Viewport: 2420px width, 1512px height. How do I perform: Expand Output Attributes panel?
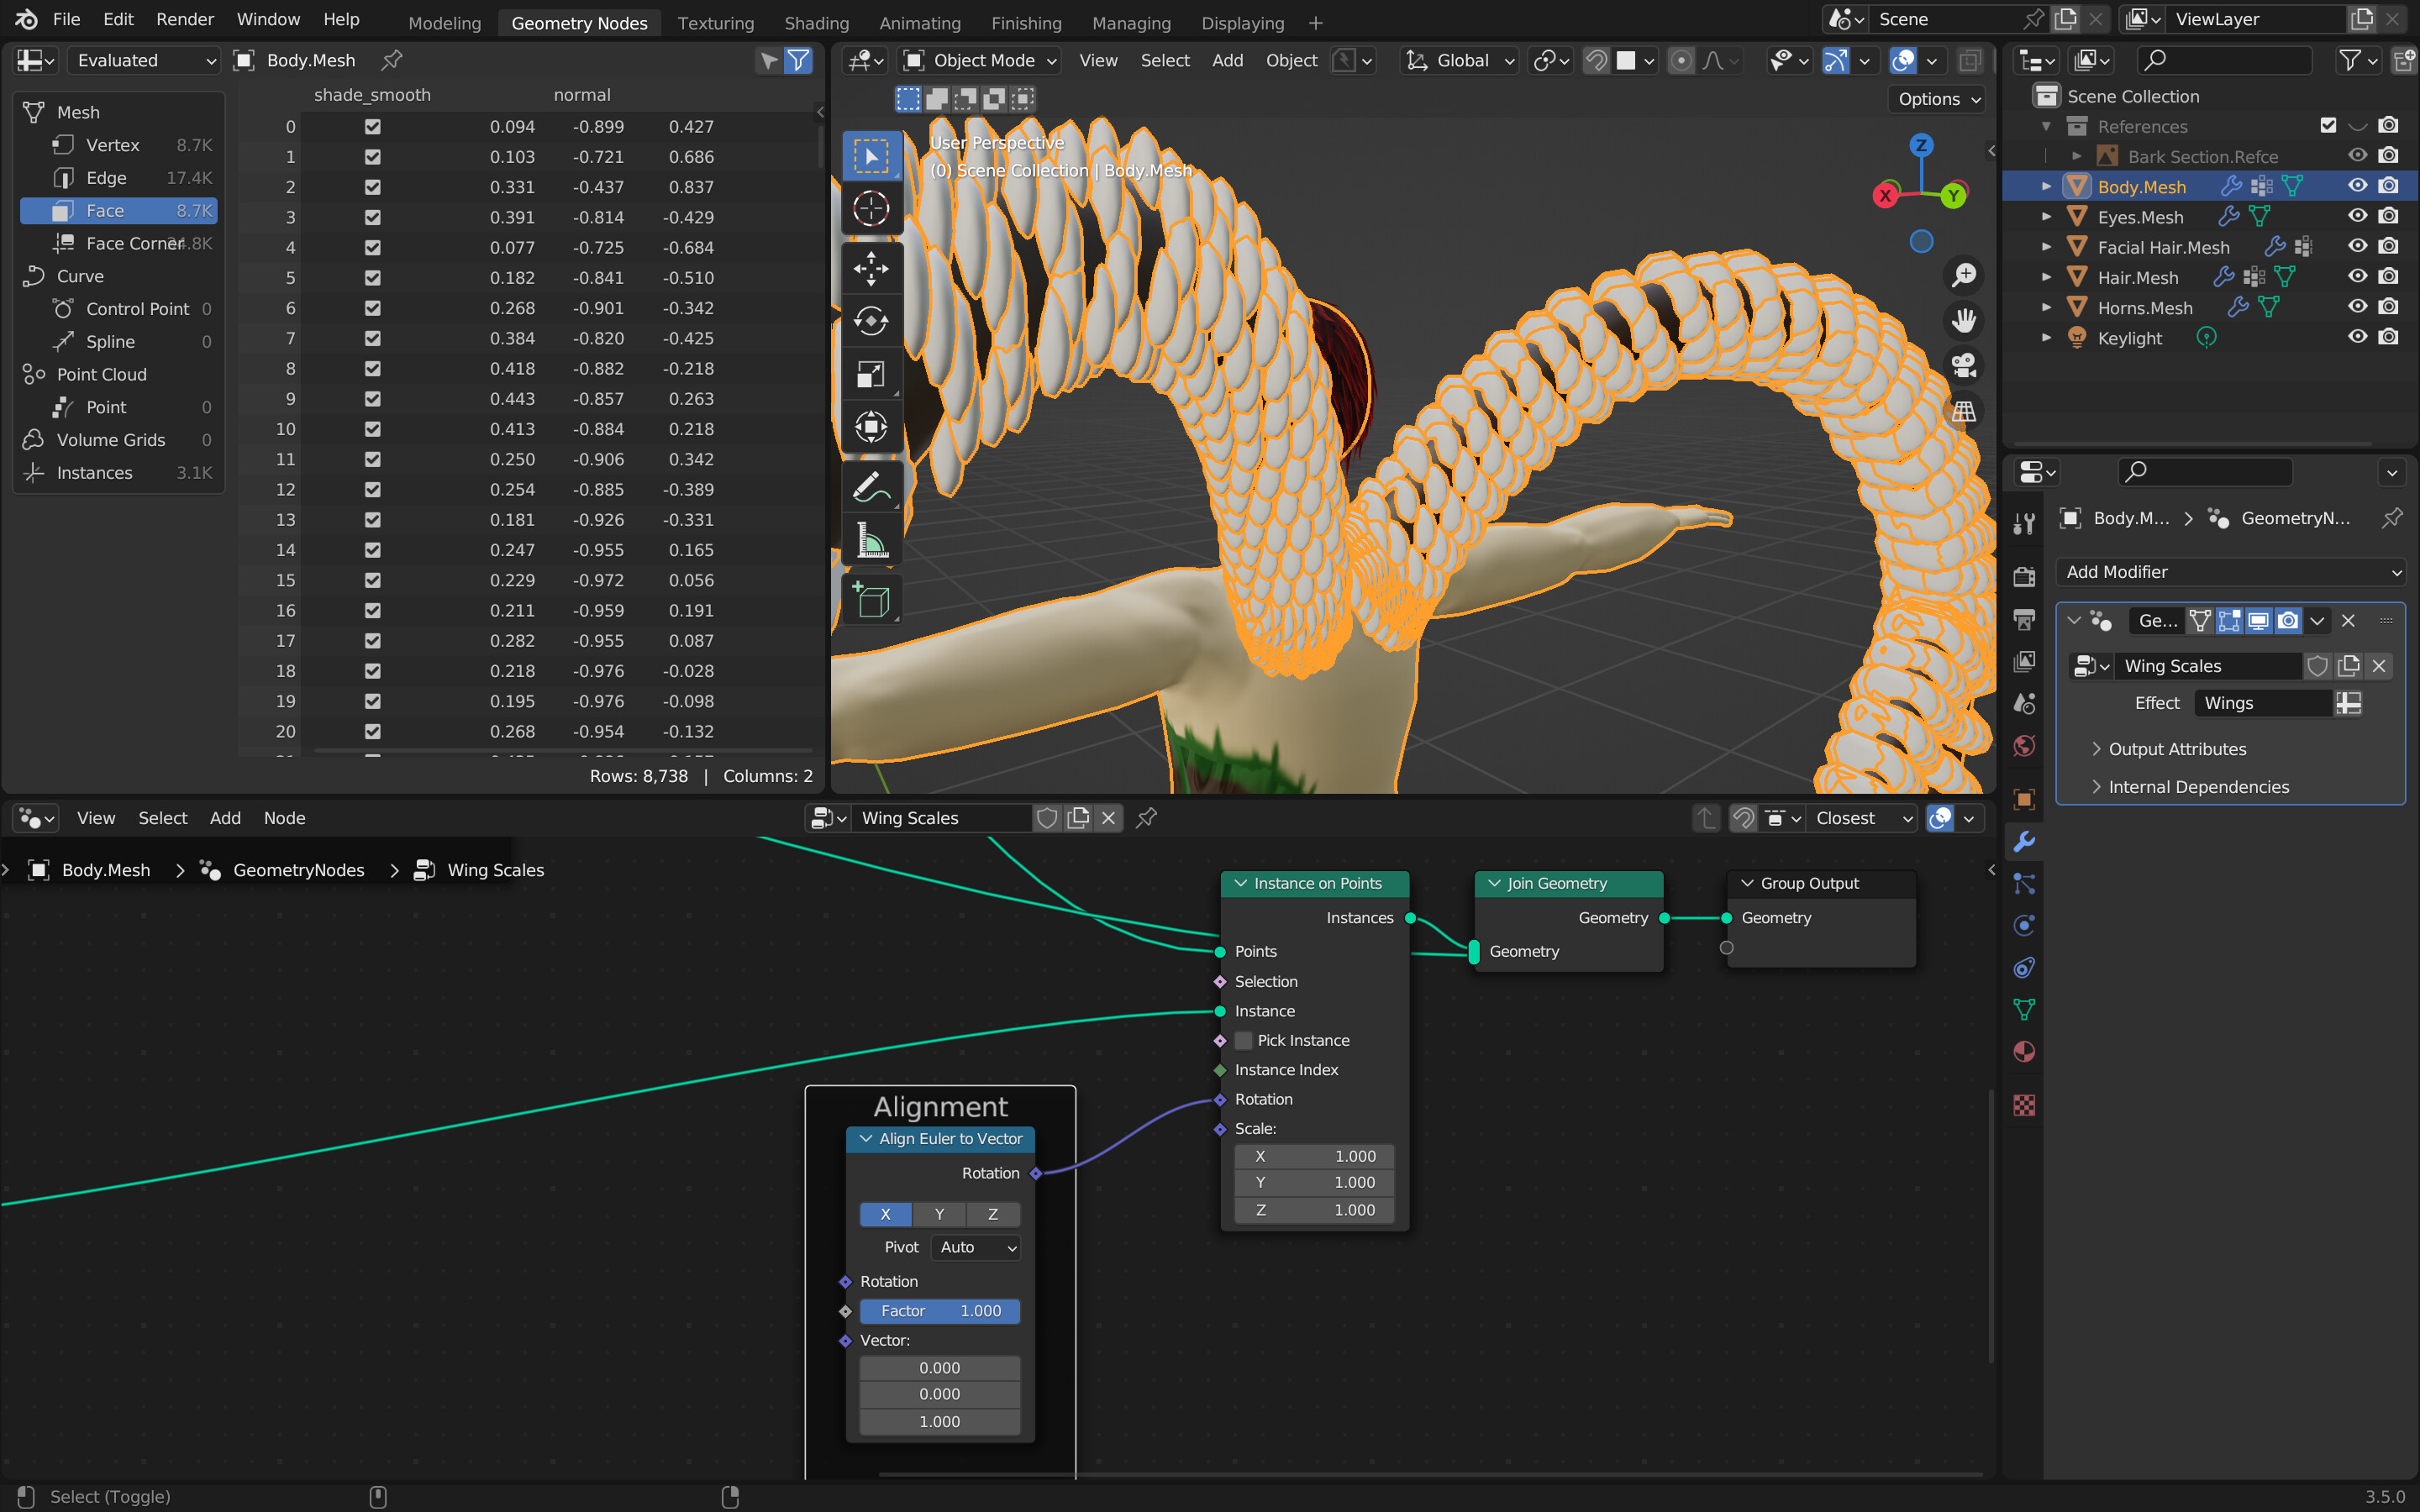click(x=2176, y=749)
